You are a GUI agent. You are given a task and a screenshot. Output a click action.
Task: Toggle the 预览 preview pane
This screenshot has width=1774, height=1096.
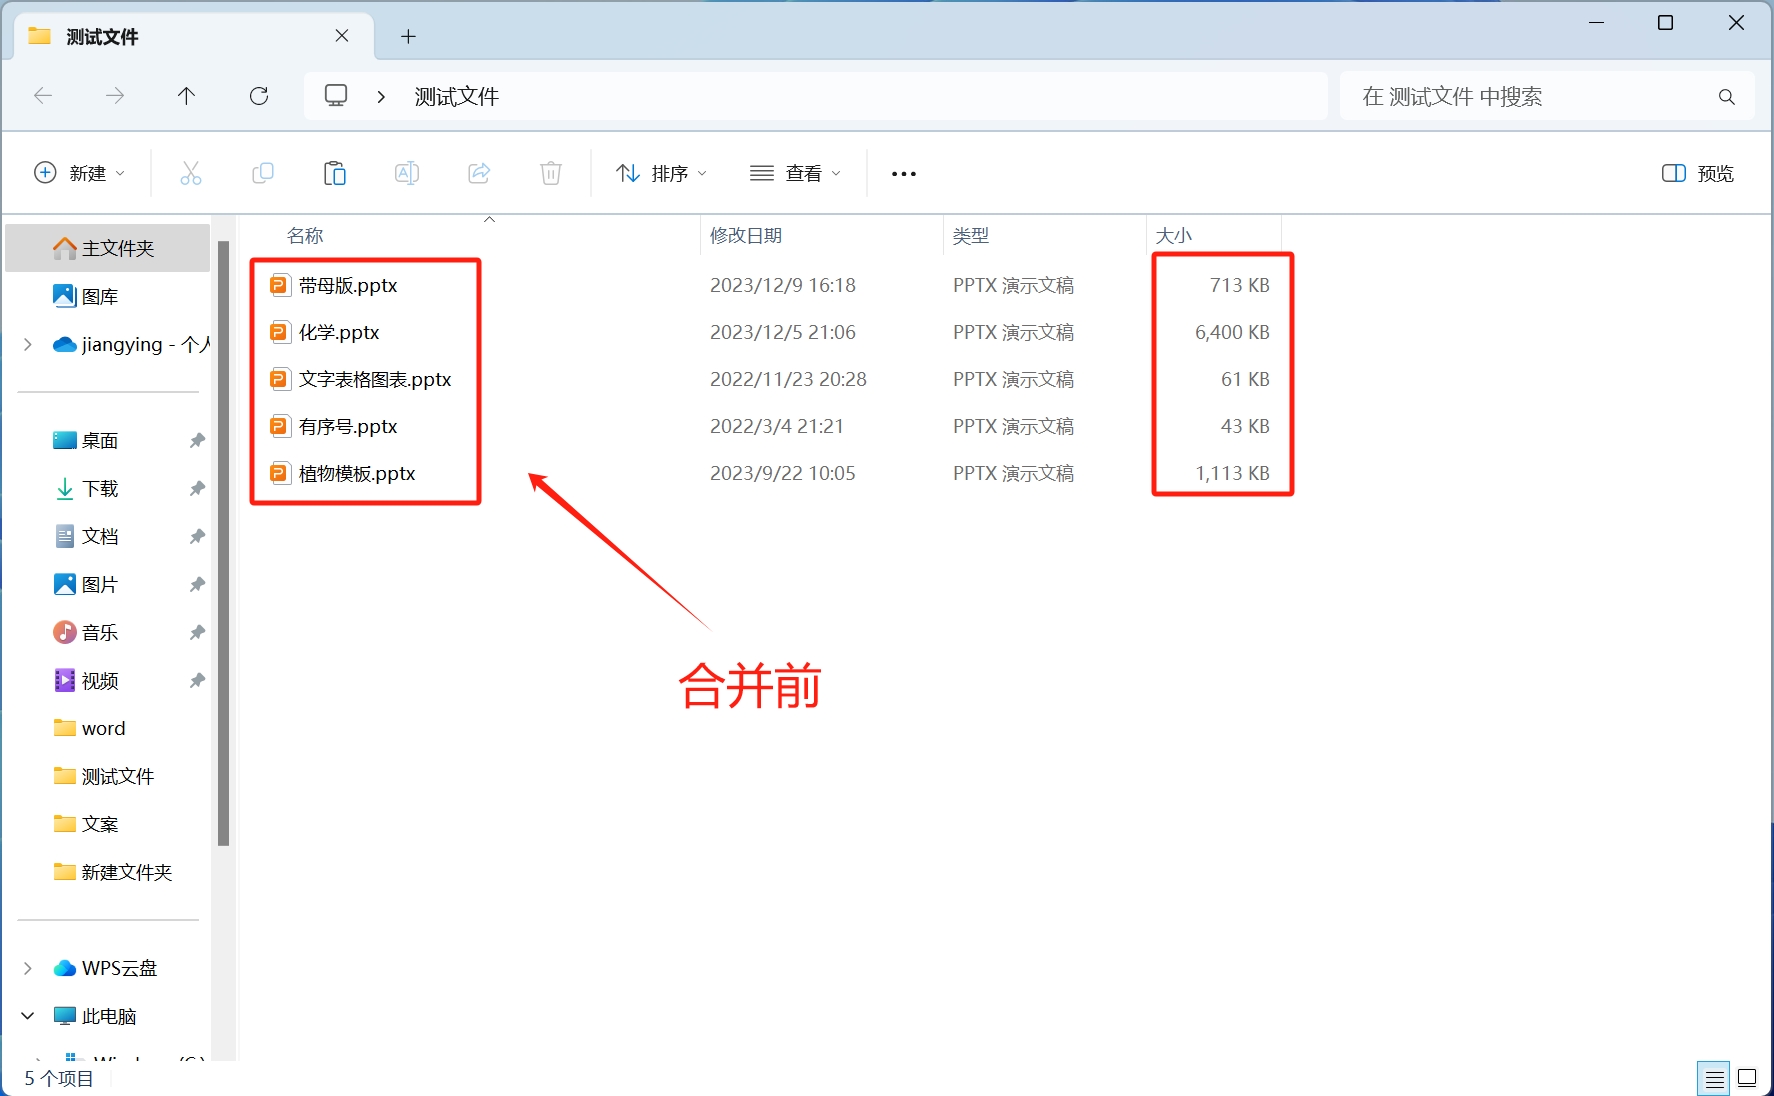[x=1697, y=173]
